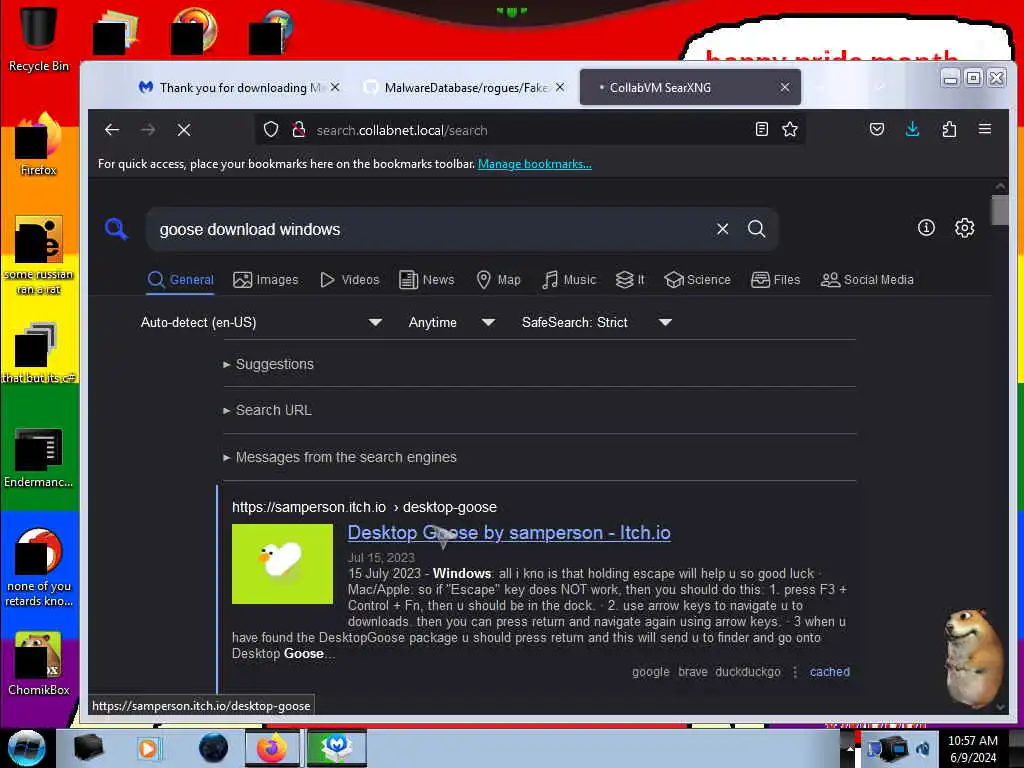Image resolution: width=1024 pixels, height=768 pixels.
Task: Go back with the browser back arrow
Action: (112, 130)
